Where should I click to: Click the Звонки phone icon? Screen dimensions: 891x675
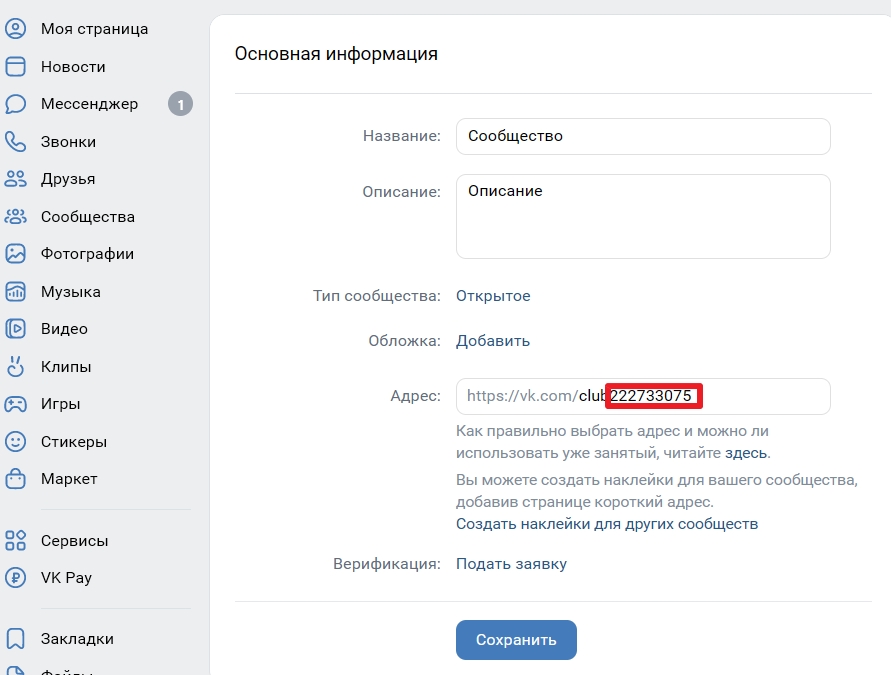click(15, 141)
